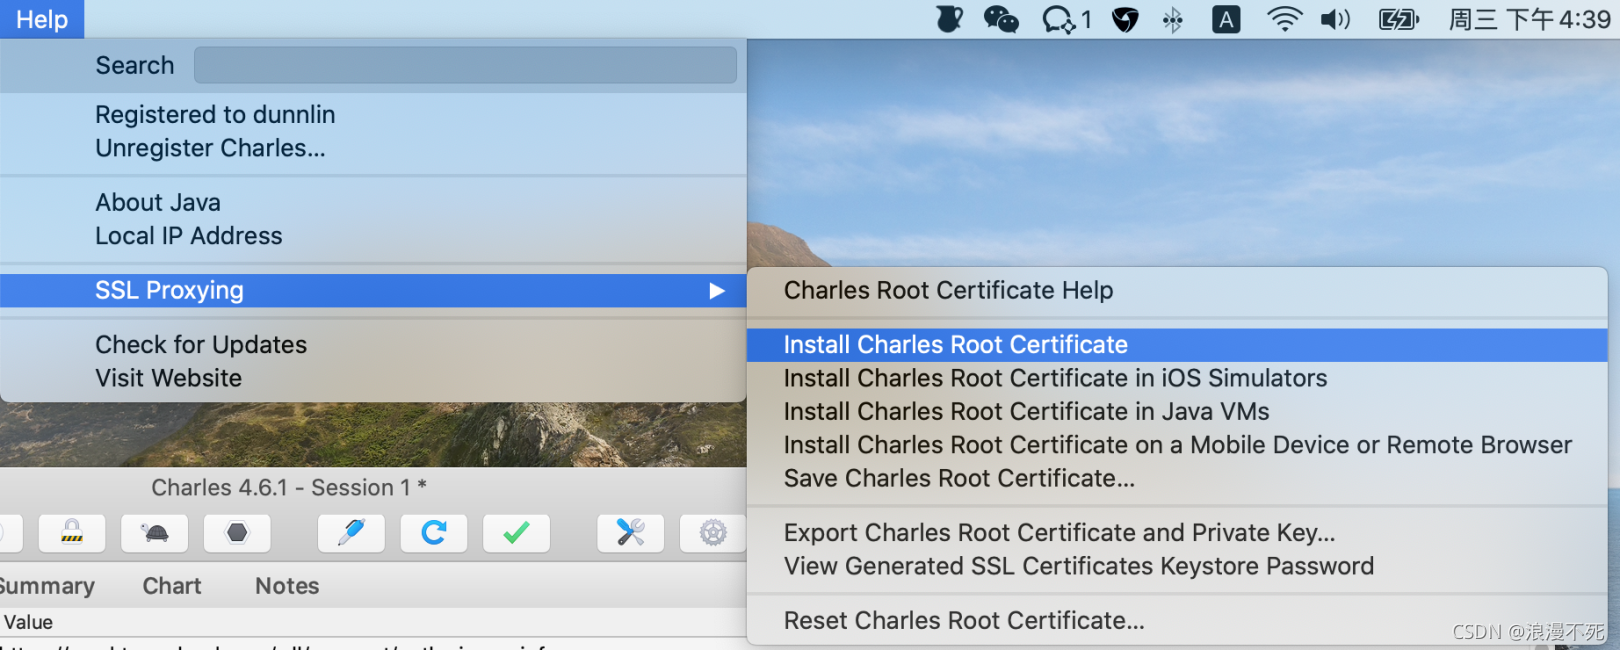Open Charles Root Certificate Help

point(1177,290)
